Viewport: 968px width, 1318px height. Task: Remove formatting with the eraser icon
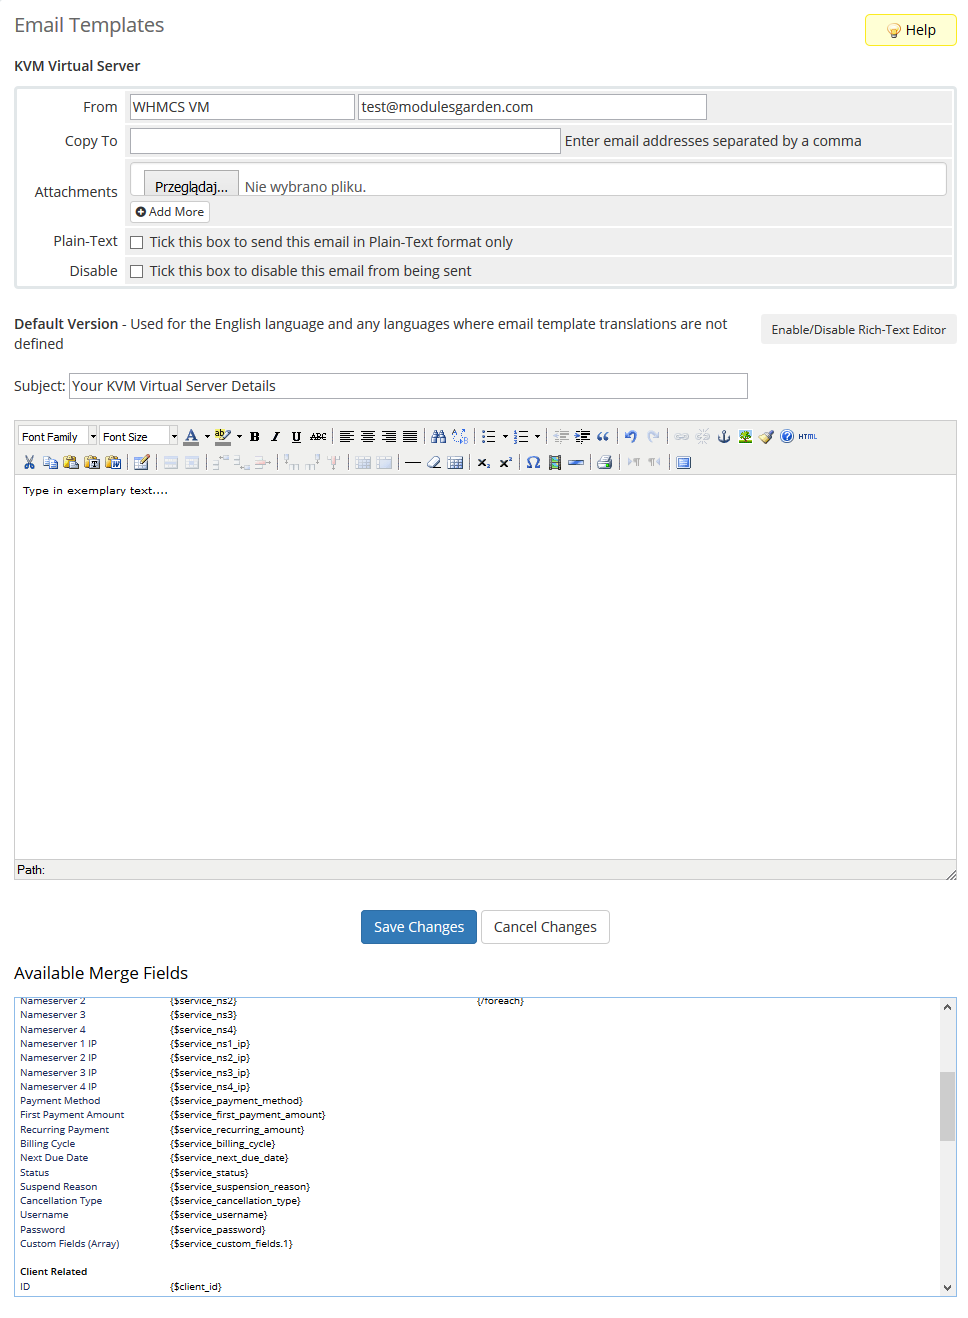pos(434,462)
